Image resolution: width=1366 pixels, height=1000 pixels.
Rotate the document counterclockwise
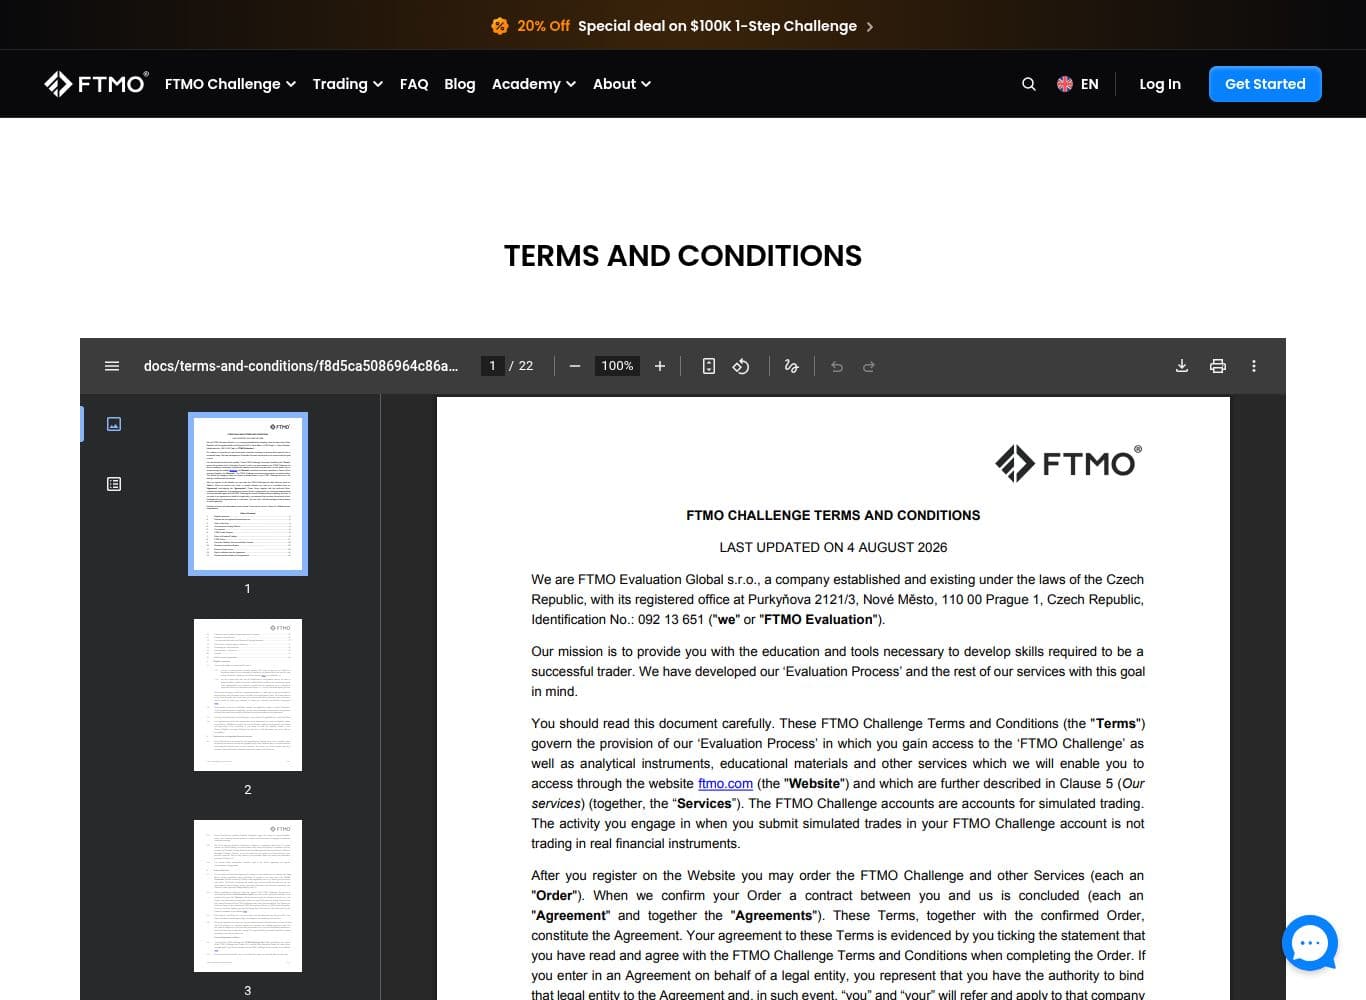click(x=741, y=366)
